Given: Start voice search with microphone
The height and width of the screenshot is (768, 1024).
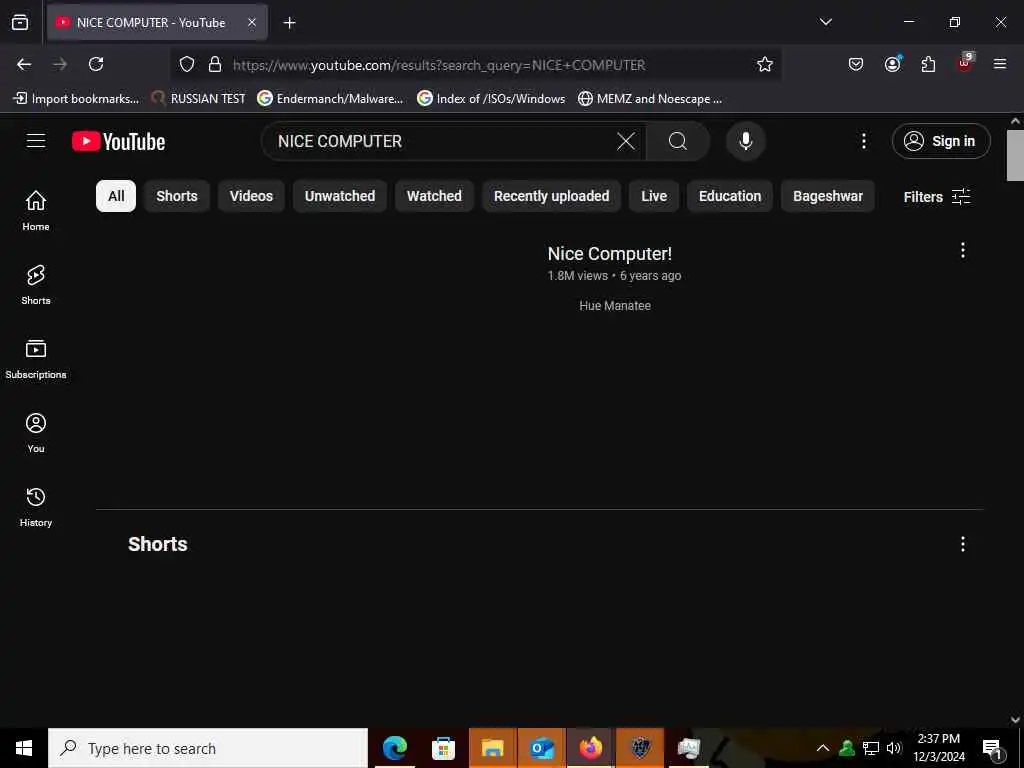Looking at the screenshot, I should (x=746, y=141).
